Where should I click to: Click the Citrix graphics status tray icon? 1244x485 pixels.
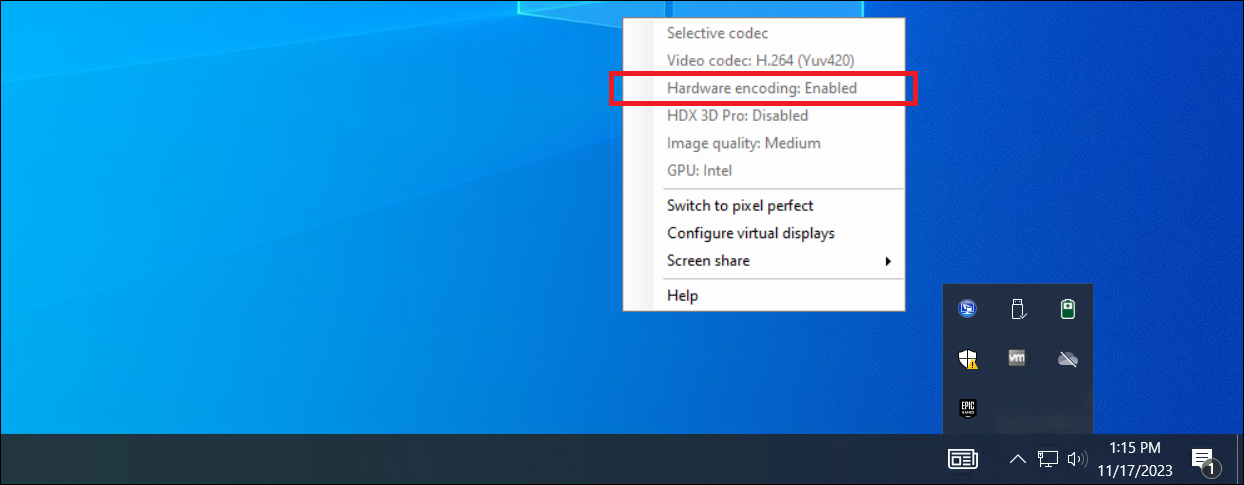(x=967, y=309)
